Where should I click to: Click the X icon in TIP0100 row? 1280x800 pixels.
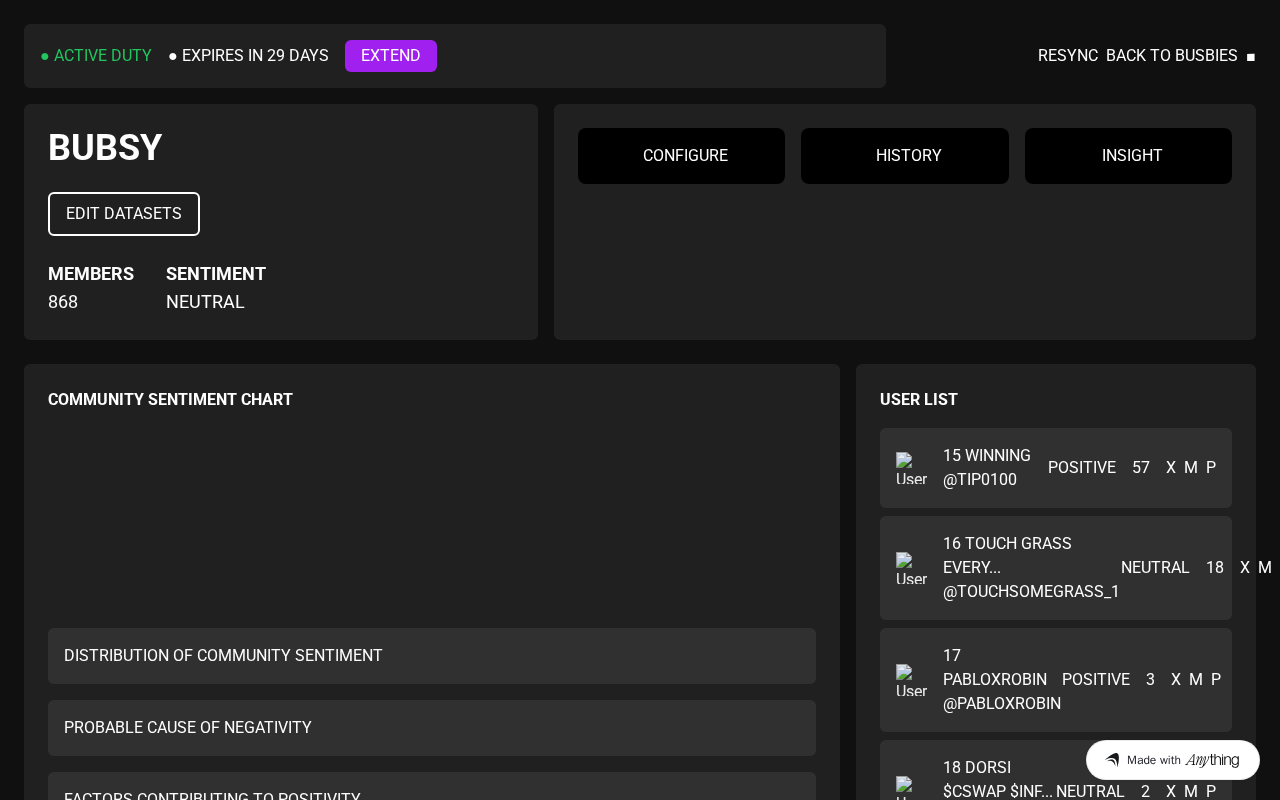click(x=1171, y=468)
